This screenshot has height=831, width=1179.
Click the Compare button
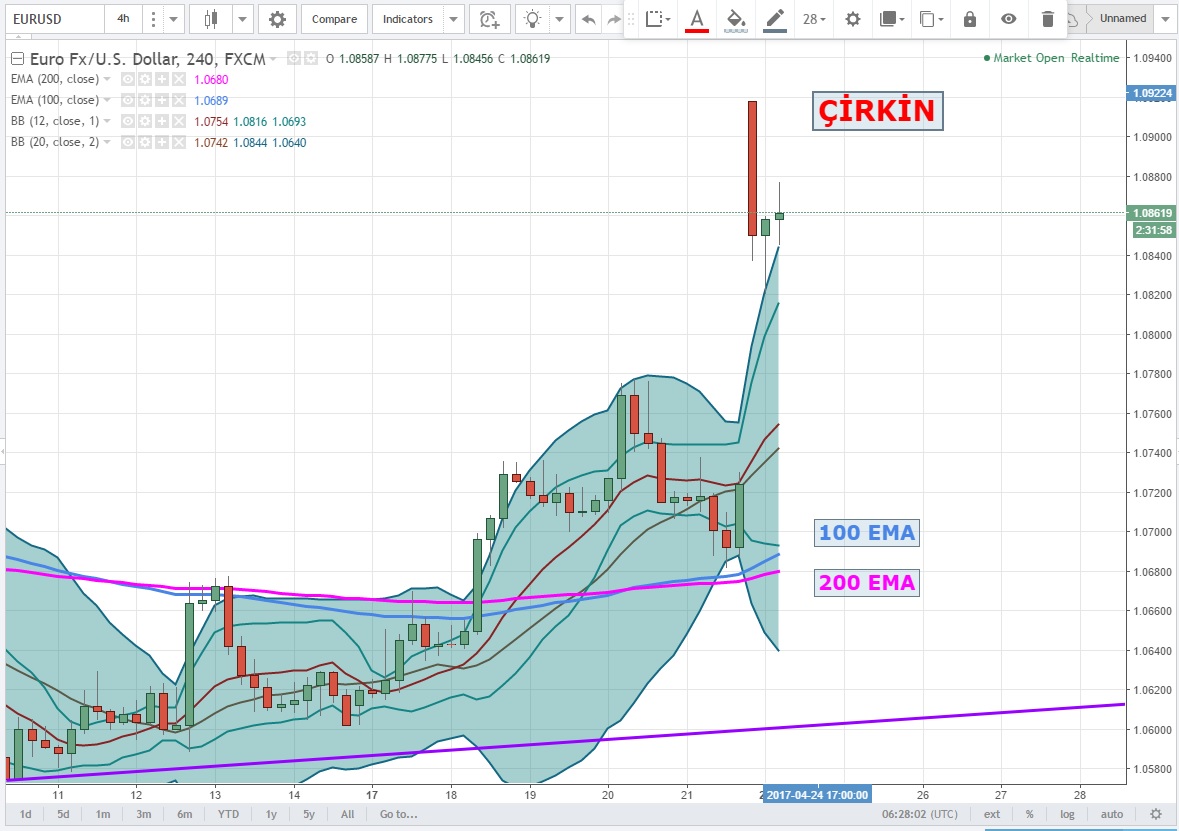pyautogui.click(x=334, y=19)
